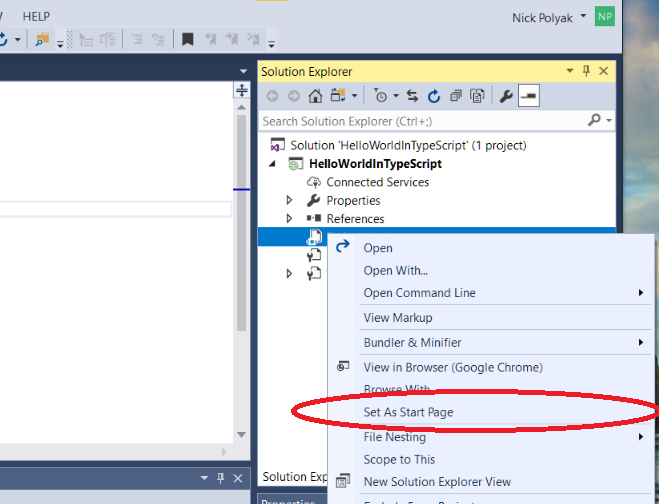Select Connected Services in the tree
Screen dimensions: 659x504
377,182
